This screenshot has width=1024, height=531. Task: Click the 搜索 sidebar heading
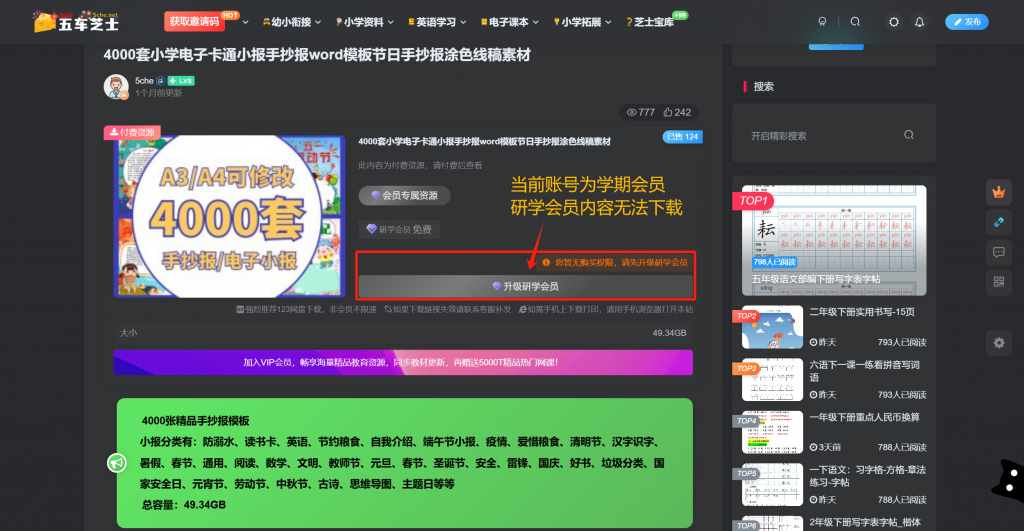click(x=763, y=86)
